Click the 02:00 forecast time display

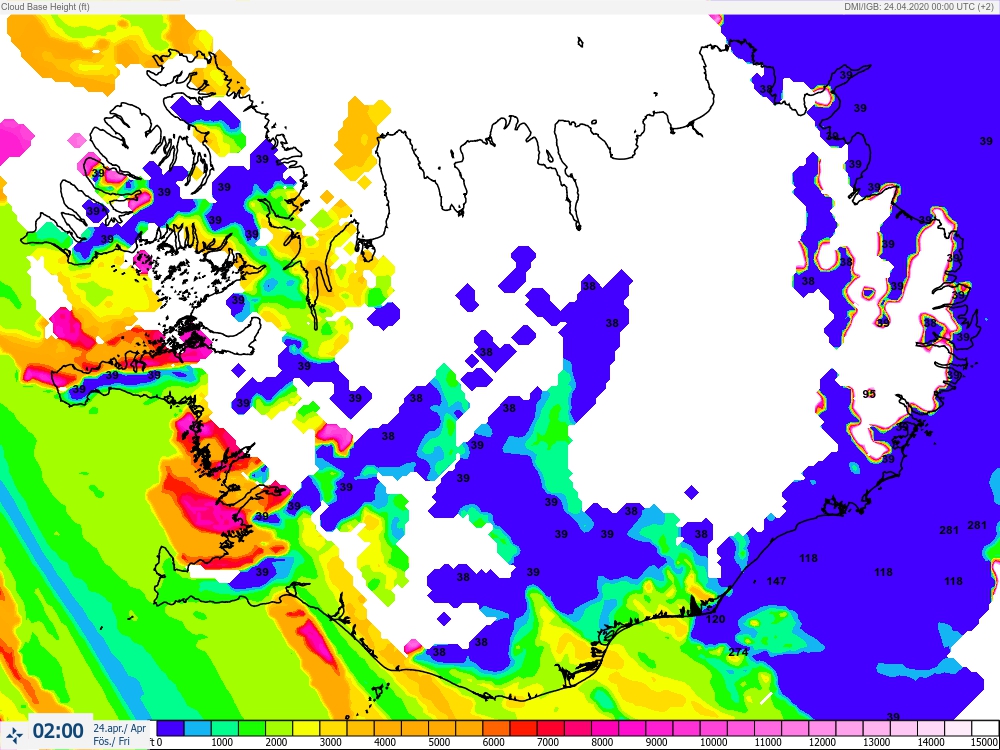click(x=58, y=731)
